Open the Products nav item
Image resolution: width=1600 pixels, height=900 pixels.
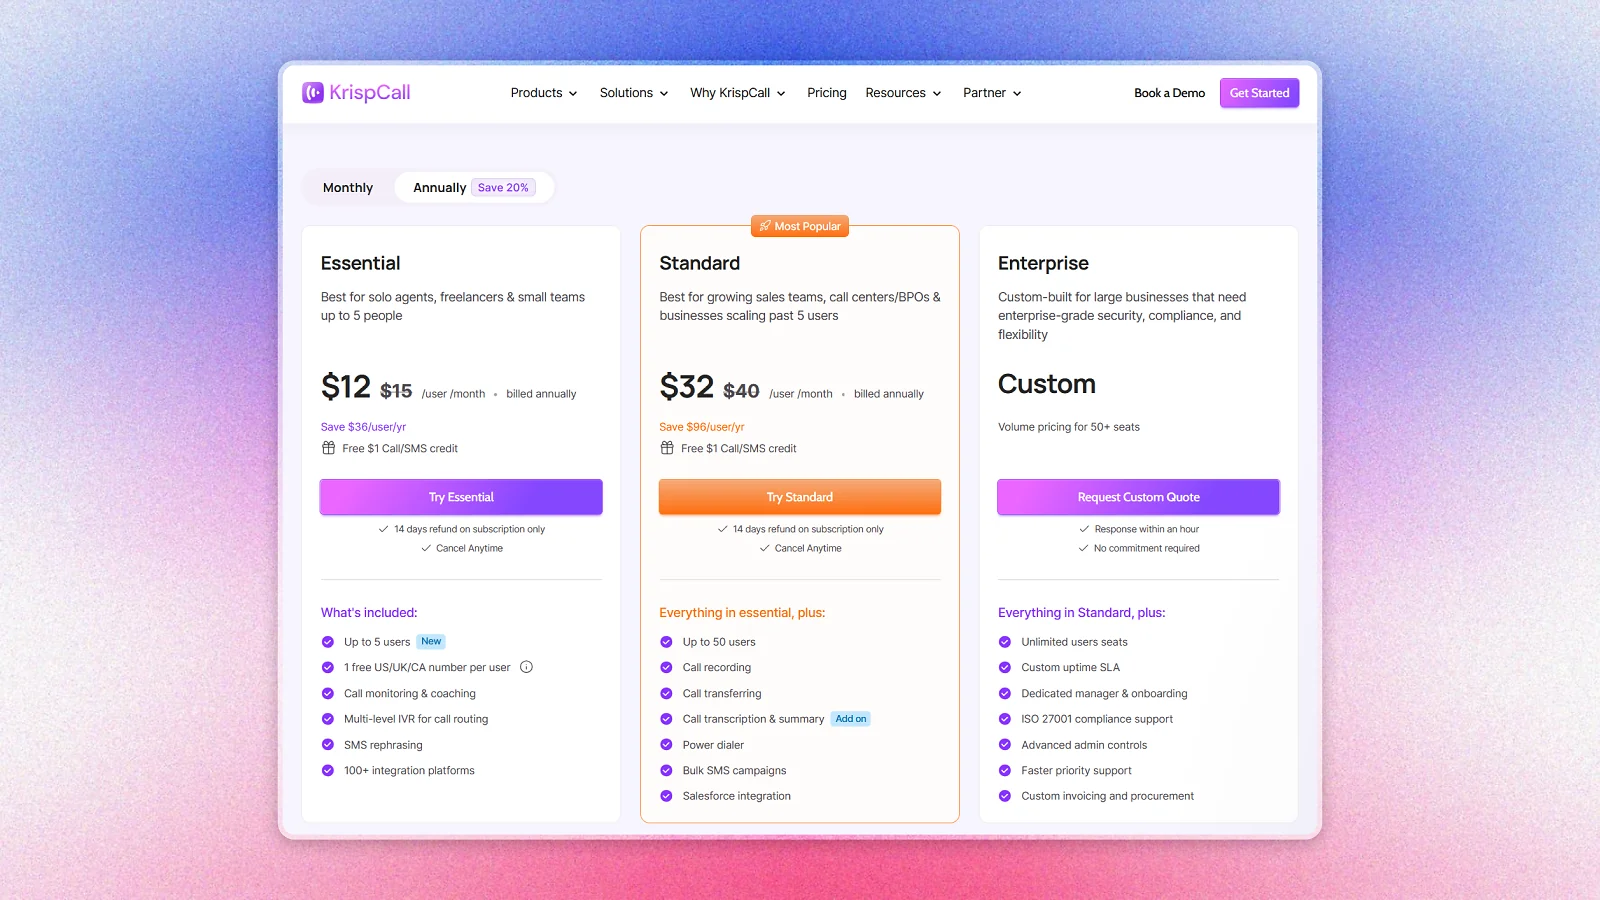544,93
